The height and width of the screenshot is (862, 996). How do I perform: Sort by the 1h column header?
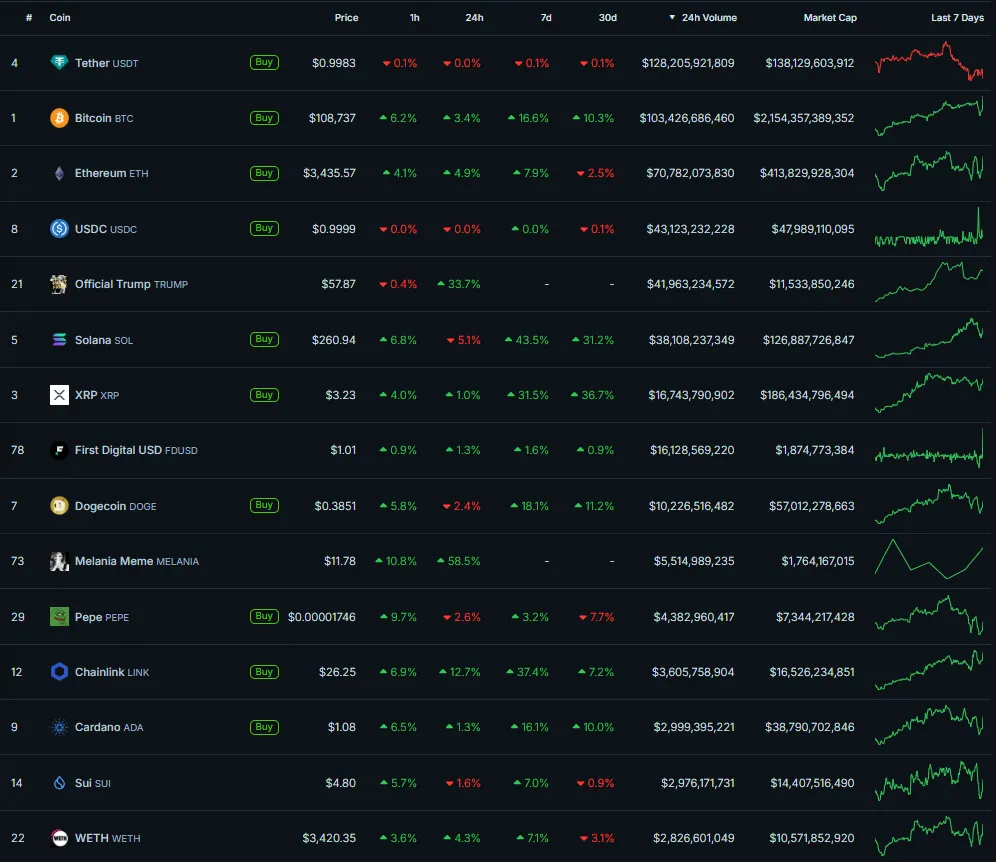point(414,18)
